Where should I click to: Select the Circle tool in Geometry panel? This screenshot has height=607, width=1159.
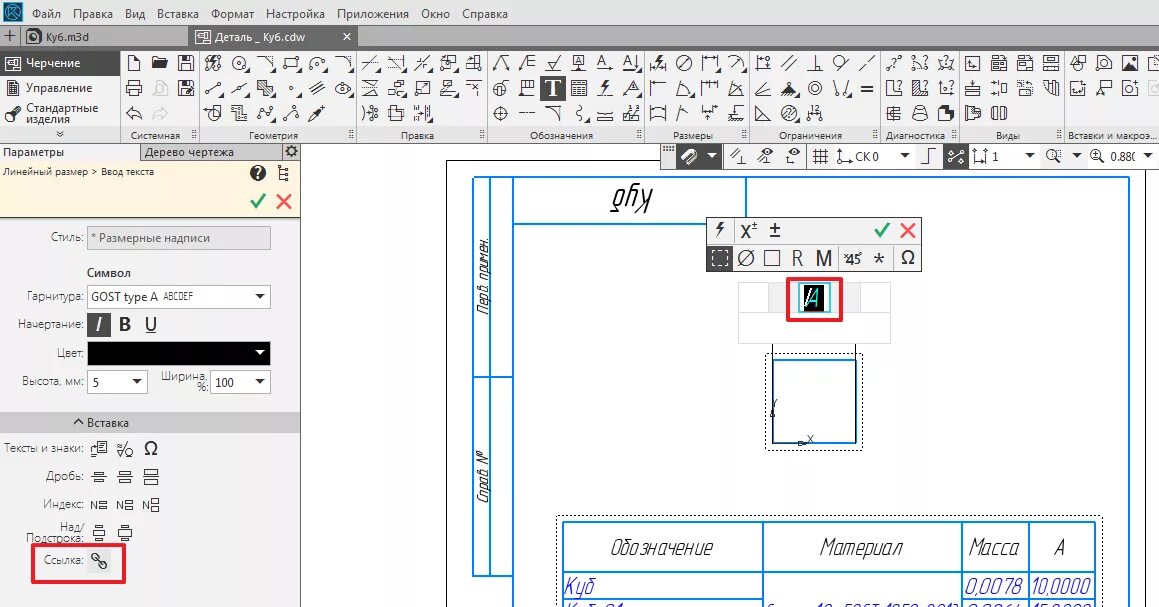(239, 64)
